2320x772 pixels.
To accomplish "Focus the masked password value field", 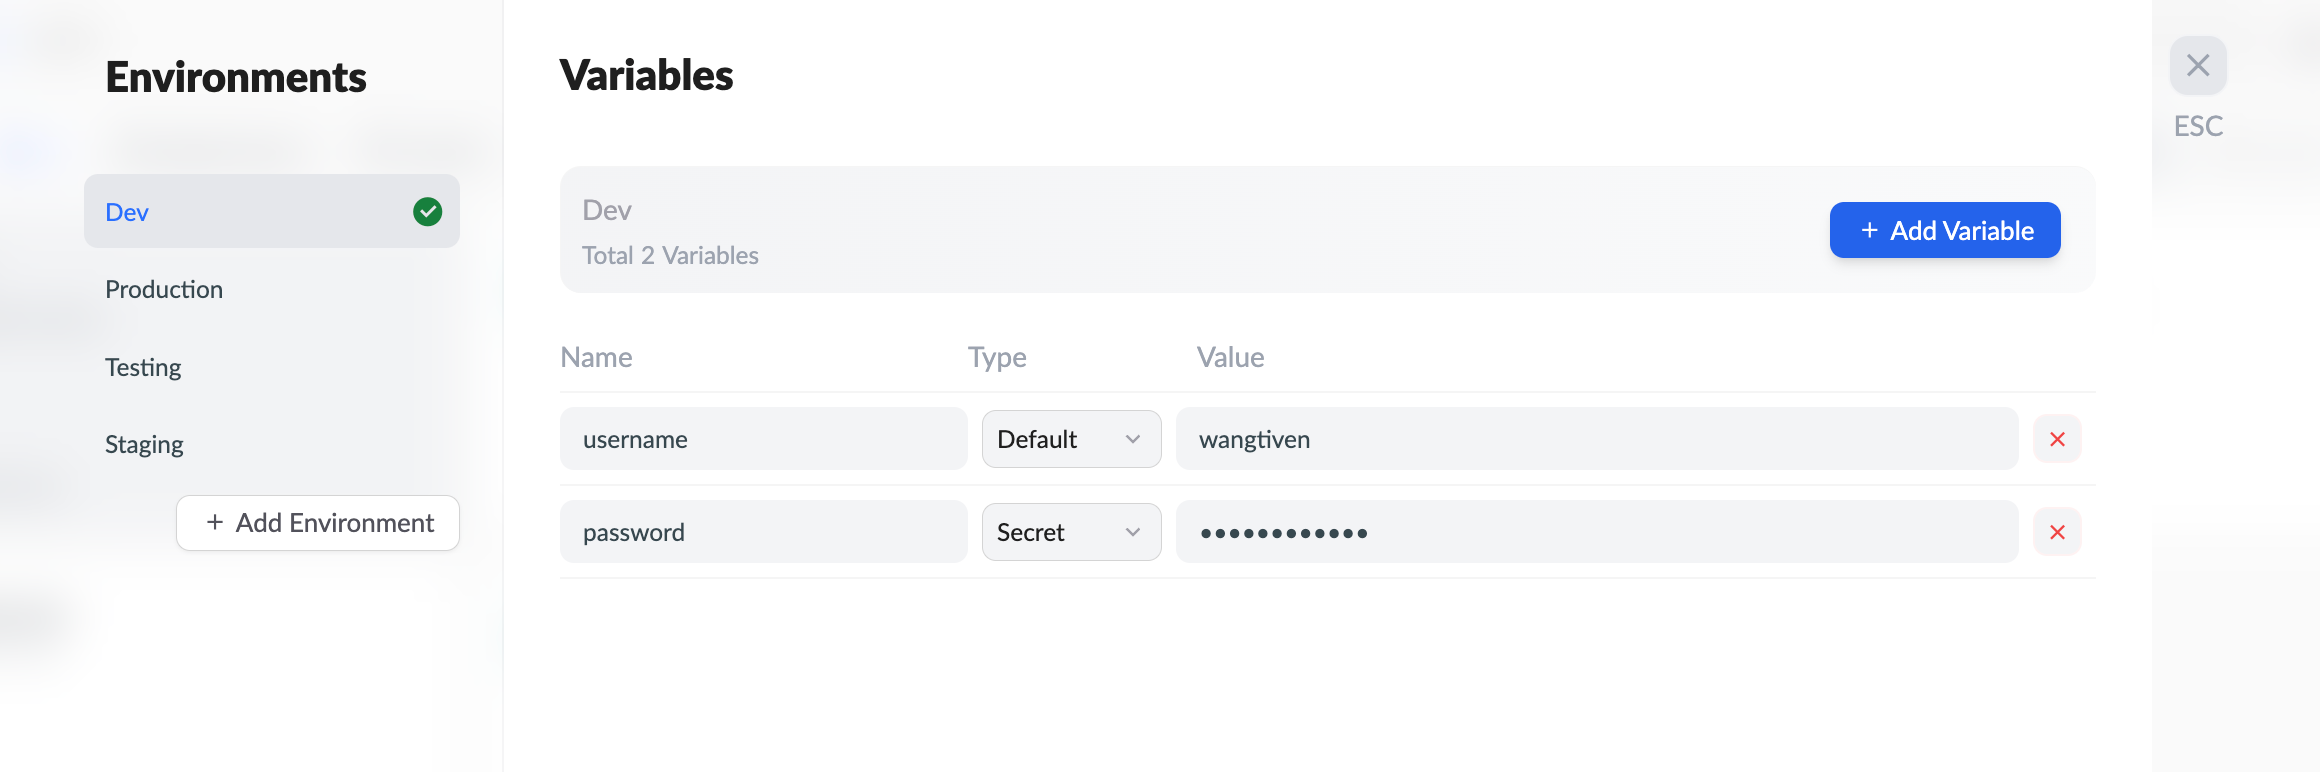I will pyautogui.click(x=1596, y=532).
